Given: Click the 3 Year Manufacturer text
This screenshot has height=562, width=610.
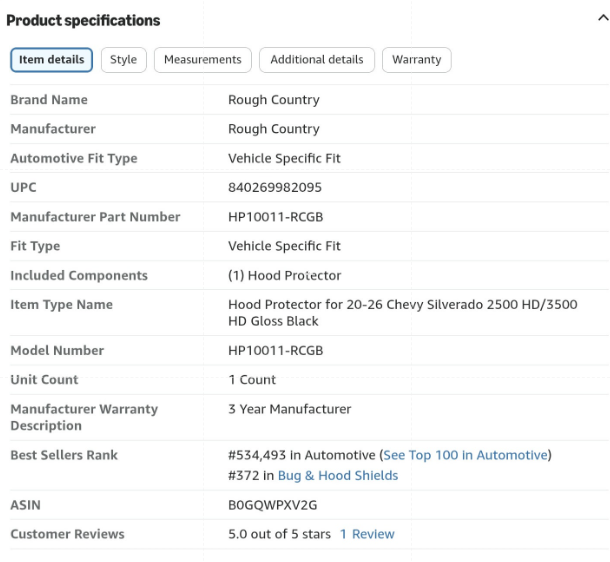Looking at the screenshot, I should [290, 409].
